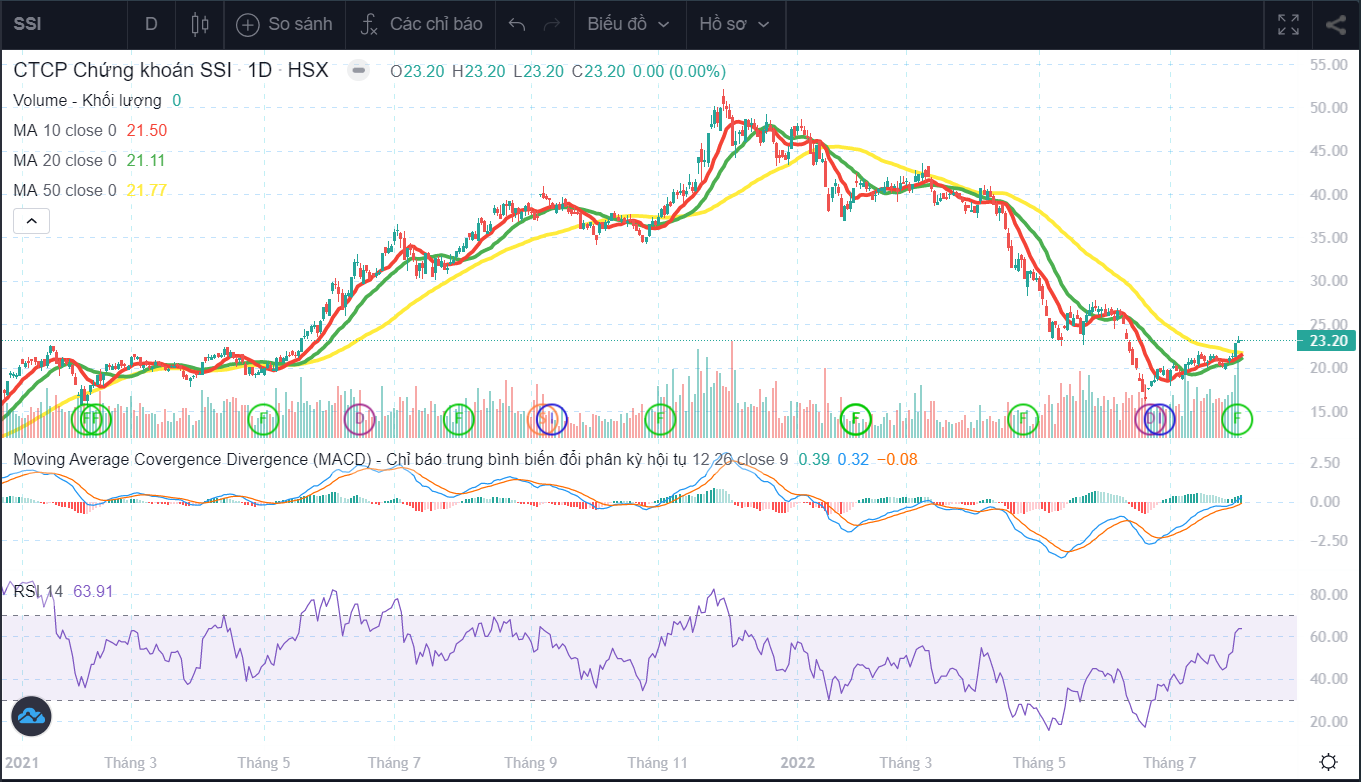Select the MA 10 close legend
Screen dimensions: 1361x782
click(65, 130)
